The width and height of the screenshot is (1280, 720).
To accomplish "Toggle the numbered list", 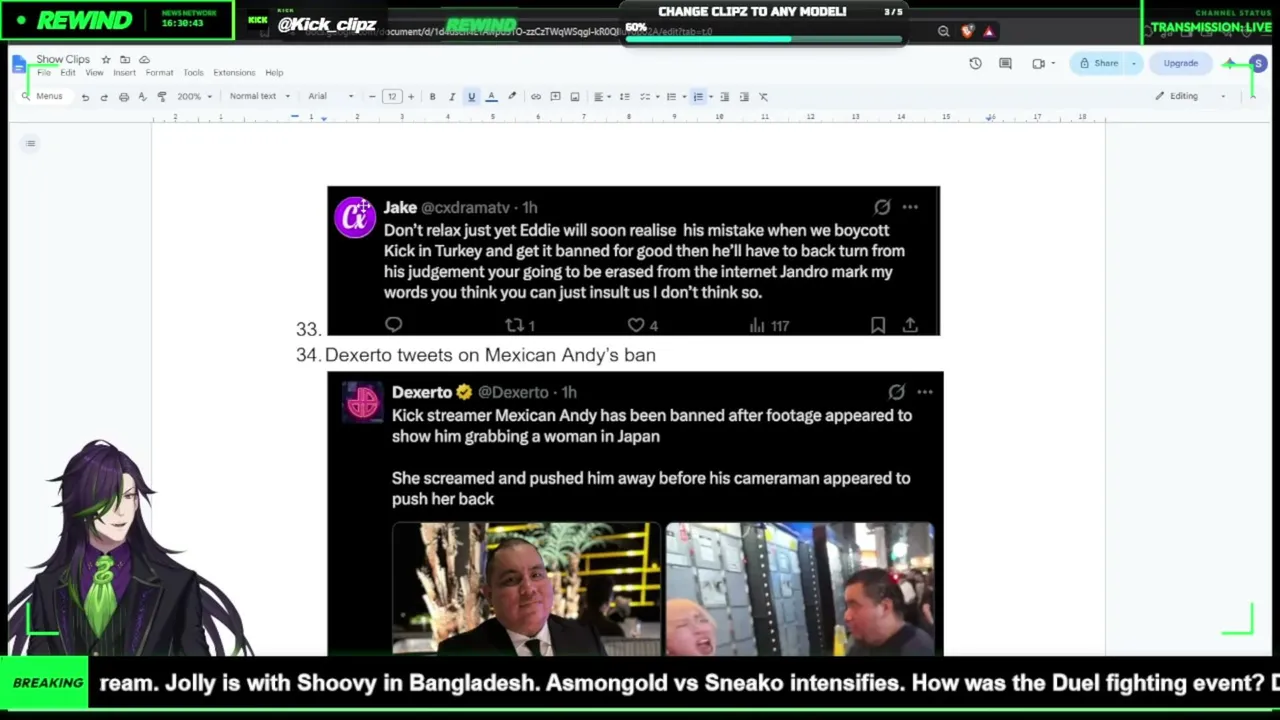I will [698, 97].
